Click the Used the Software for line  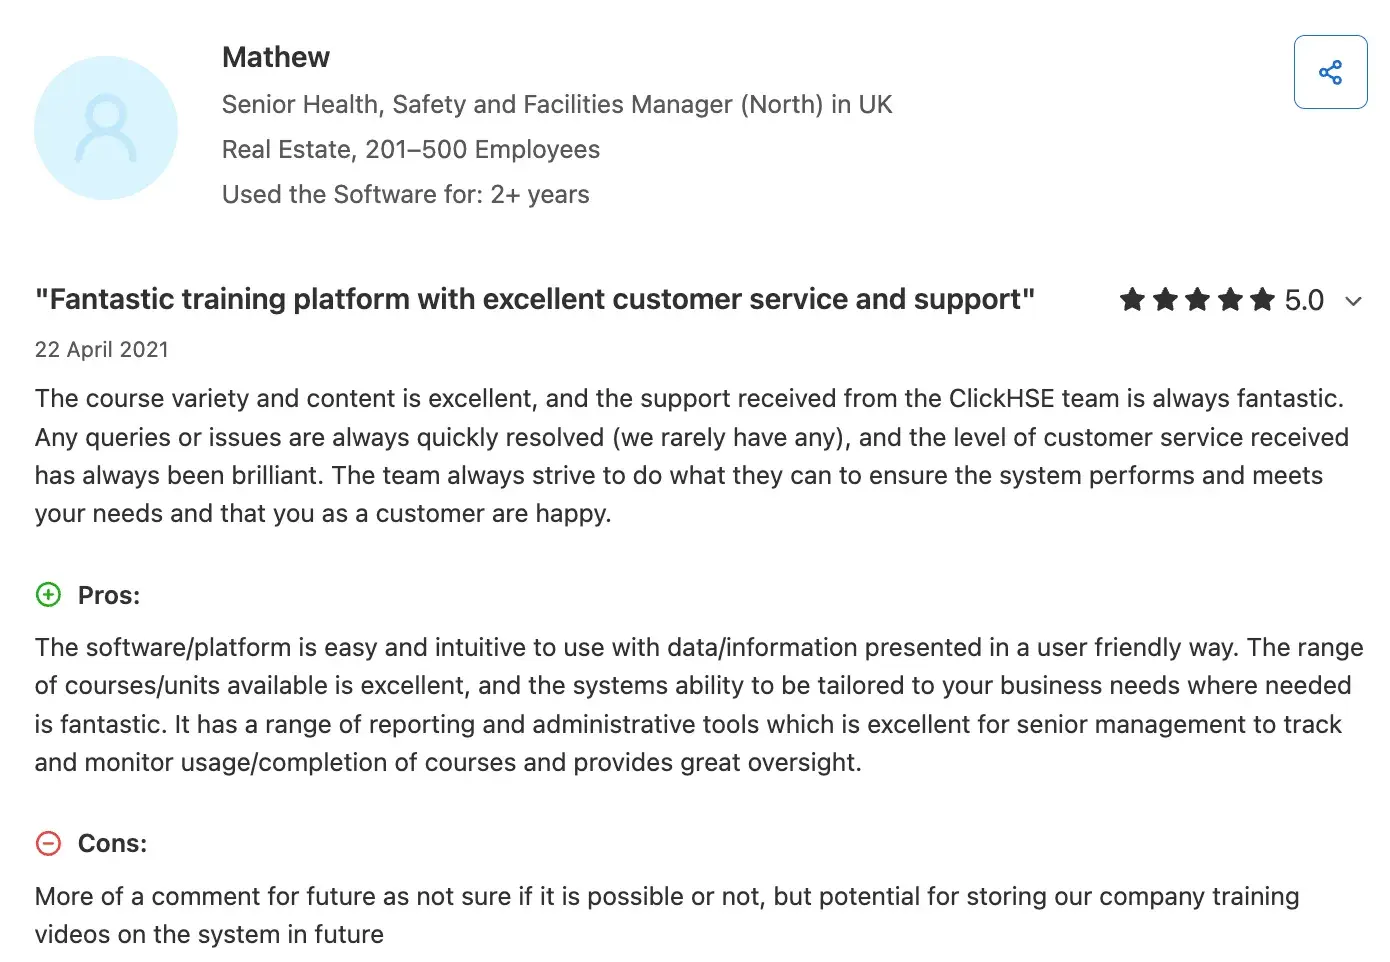(406, 194)
